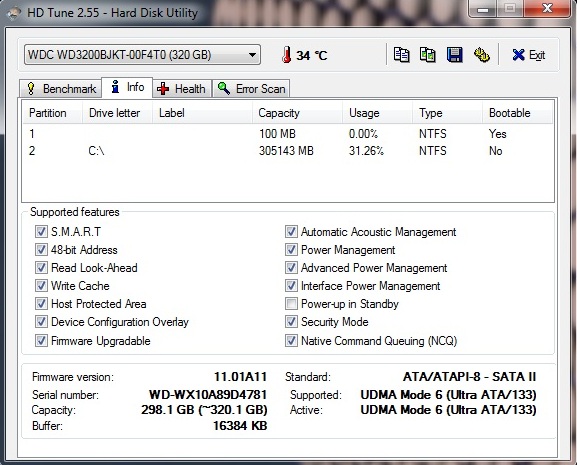
Task: Toggle the Native Command Queuing checkbox
Action: (291, 341)
